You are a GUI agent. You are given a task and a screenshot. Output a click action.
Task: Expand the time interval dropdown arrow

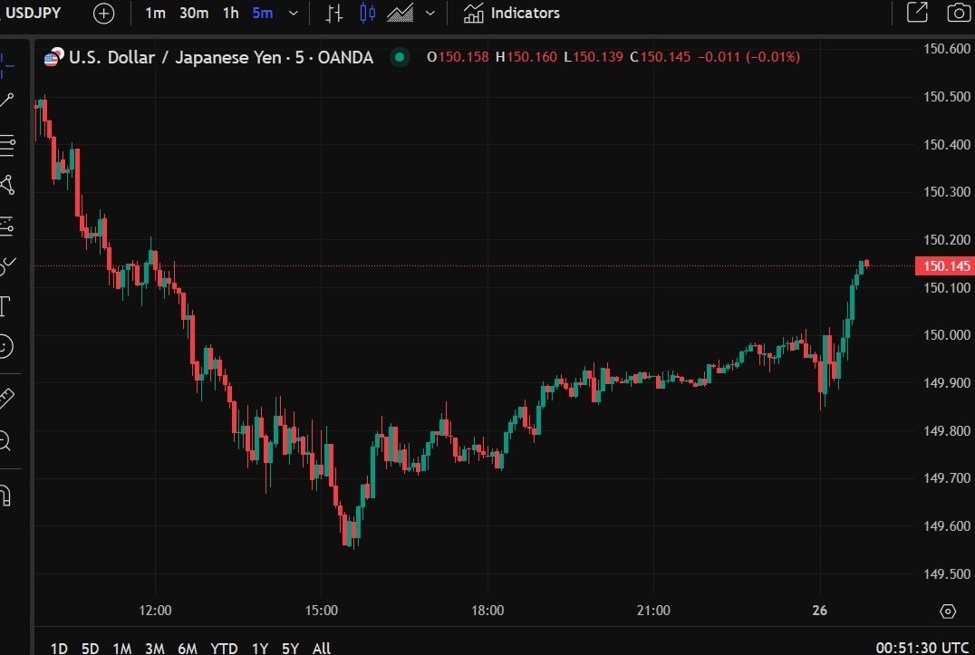pyautogui.click(x=292, y=13)
